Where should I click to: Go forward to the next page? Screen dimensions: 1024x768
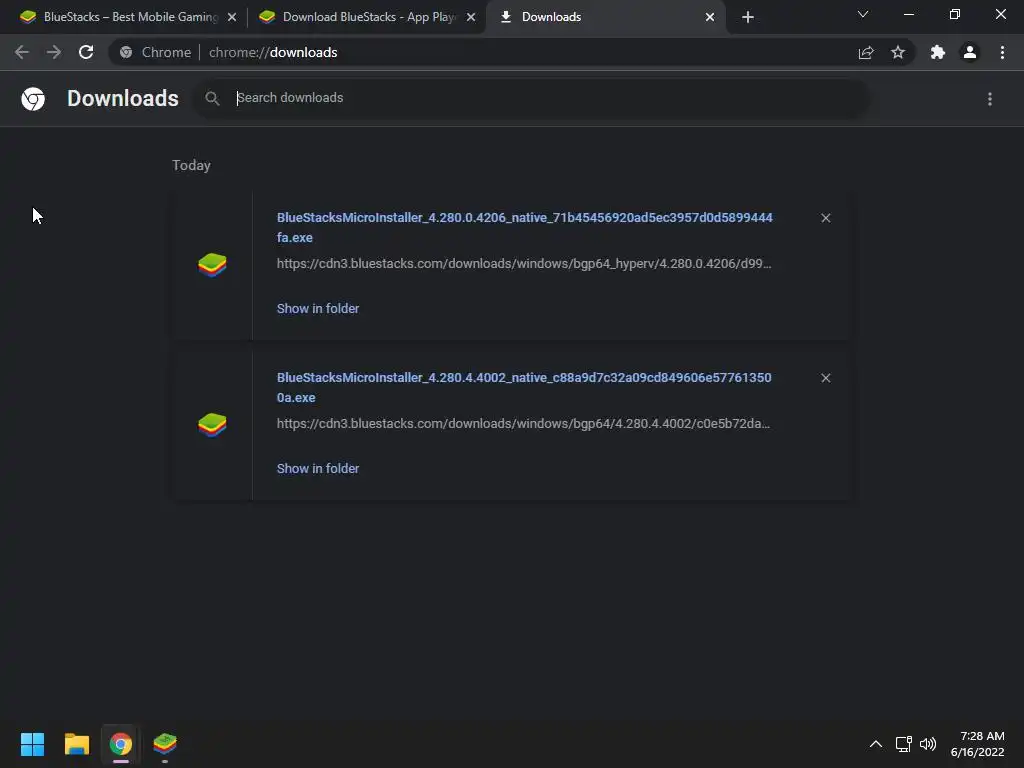point(54,52)
